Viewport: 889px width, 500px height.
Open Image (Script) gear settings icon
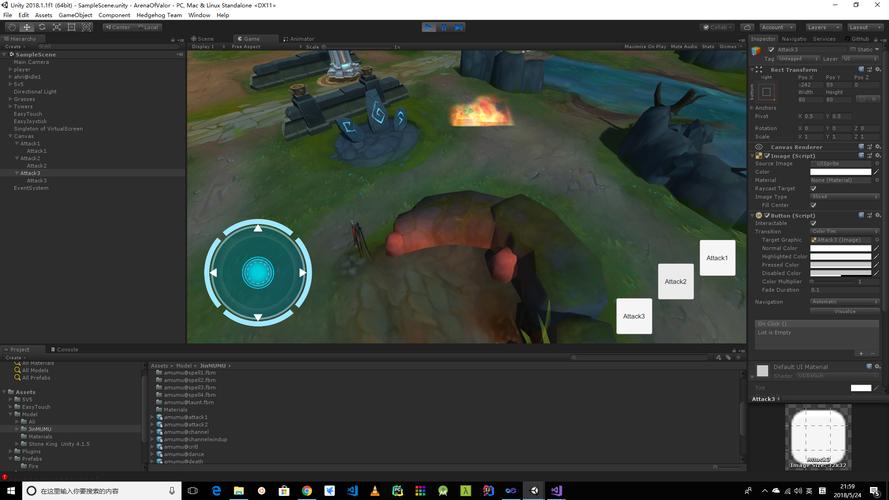878,156
